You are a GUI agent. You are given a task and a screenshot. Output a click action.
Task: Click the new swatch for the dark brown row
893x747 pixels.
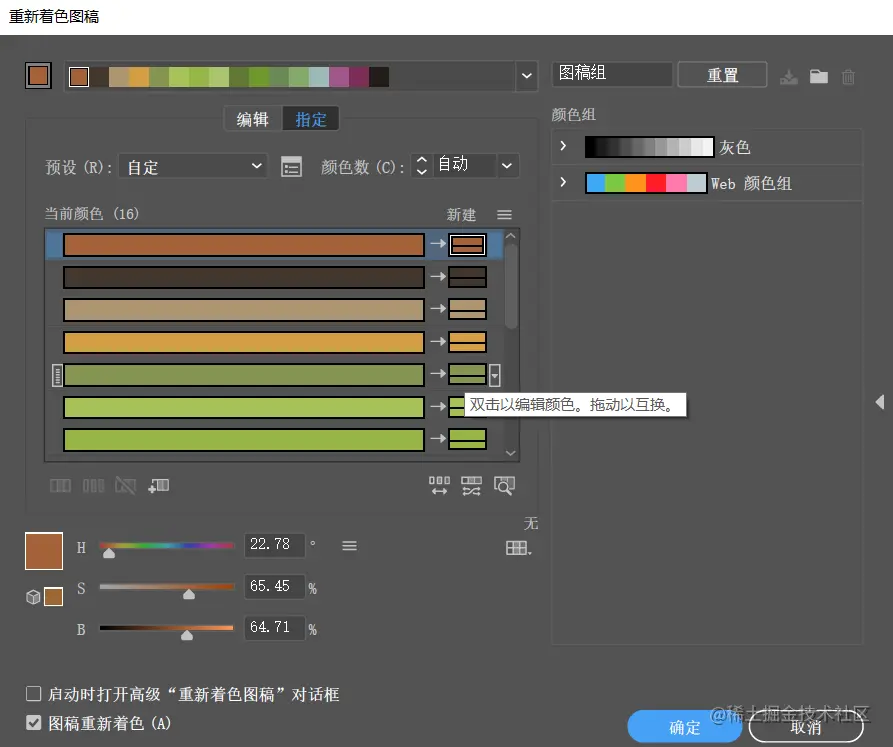pyautogui.click(x=468, y=277)
